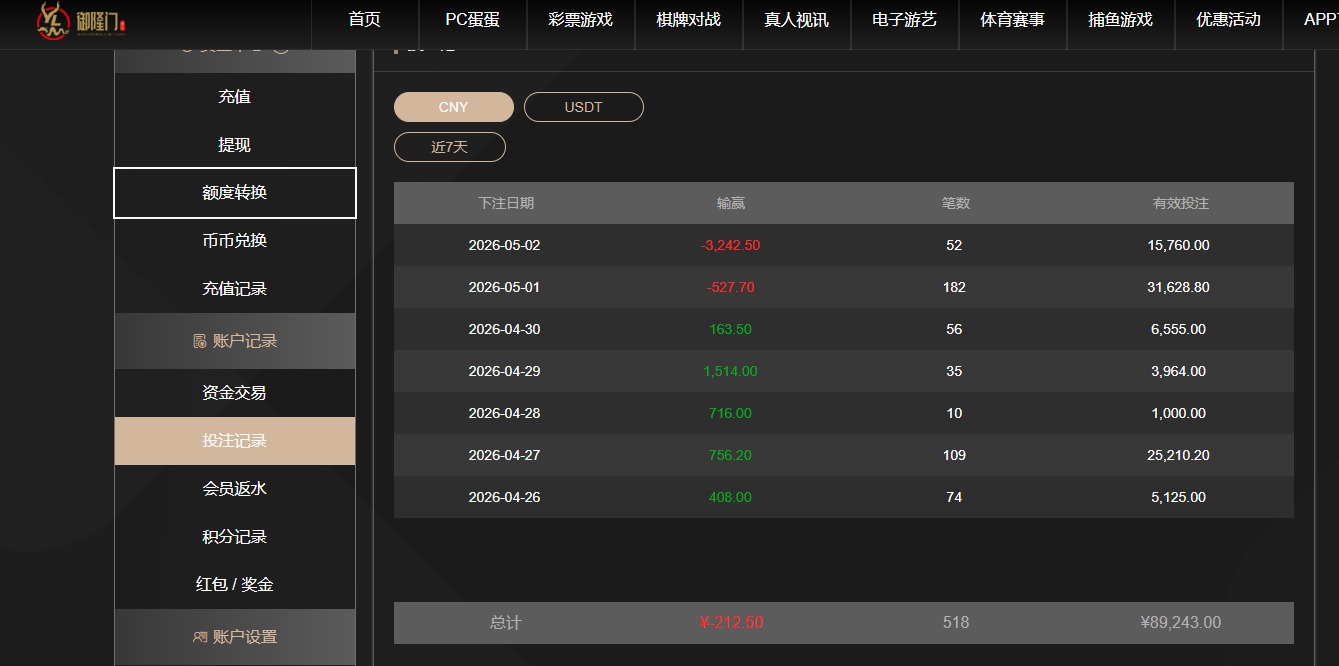Viewport: 1339px width, 666px height.
Task: Open 积分记录 in sidebar
Action: click(x=235, y=537)
